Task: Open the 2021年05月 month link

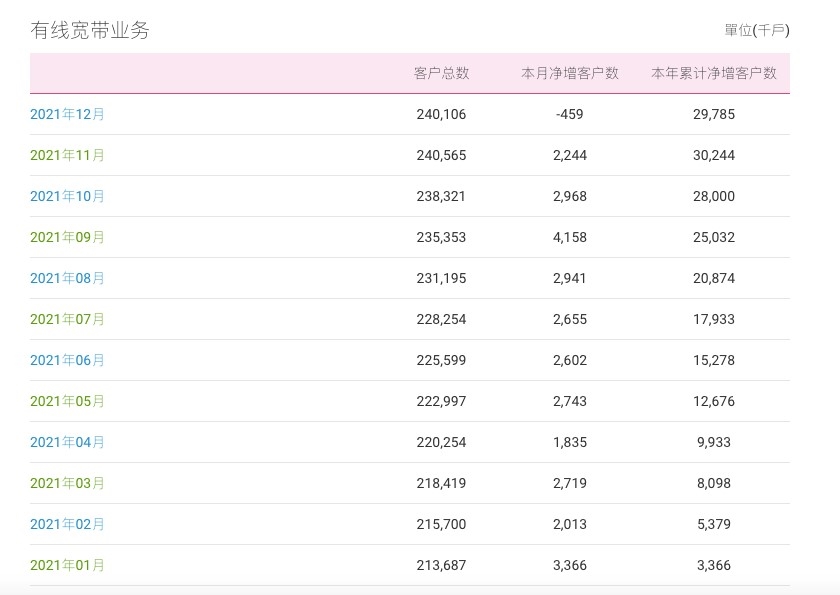Action: (x=67, y=401)
